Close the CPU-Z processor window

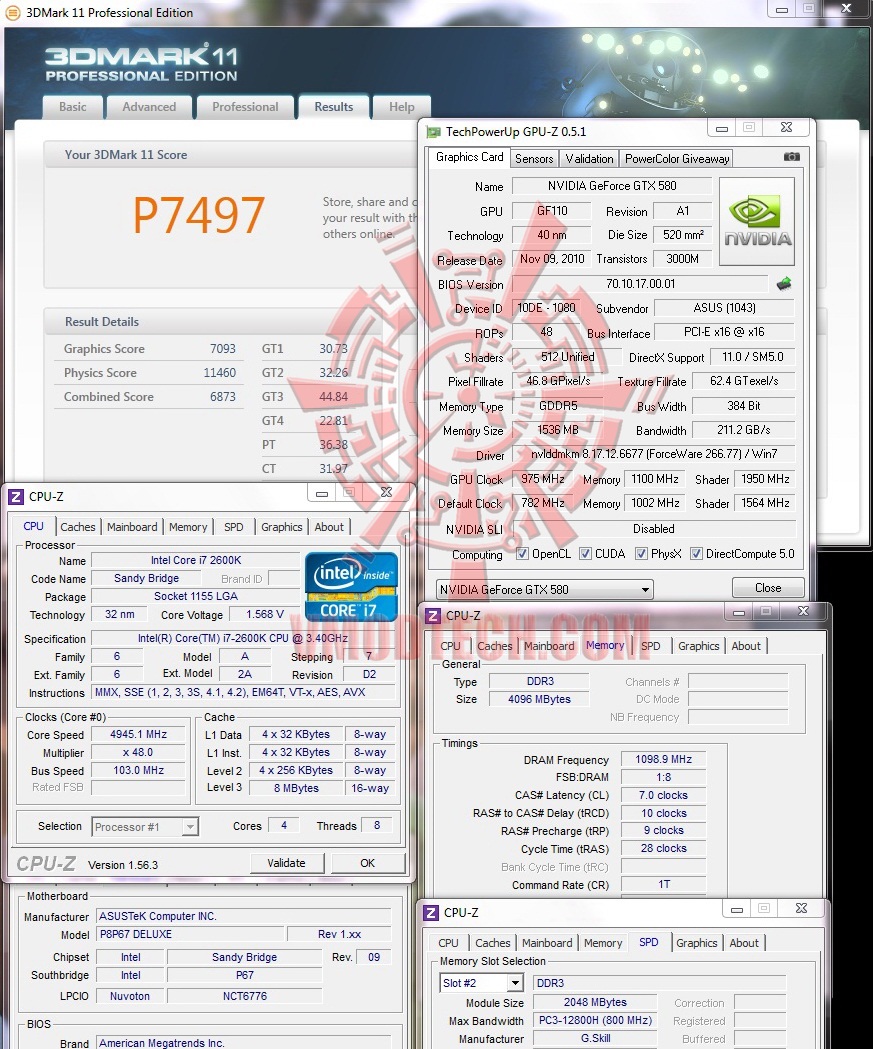click(386, 492)
